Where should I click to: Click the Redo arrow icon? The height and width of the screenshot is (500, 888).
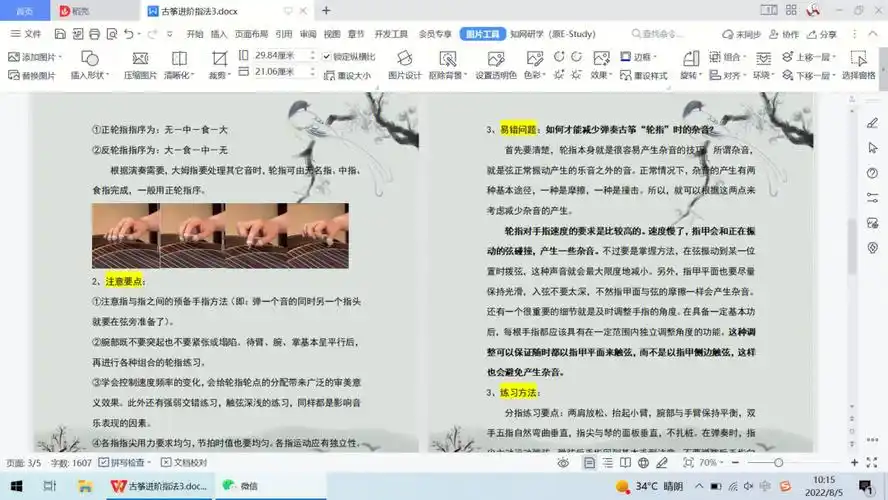tap(152, 34)
